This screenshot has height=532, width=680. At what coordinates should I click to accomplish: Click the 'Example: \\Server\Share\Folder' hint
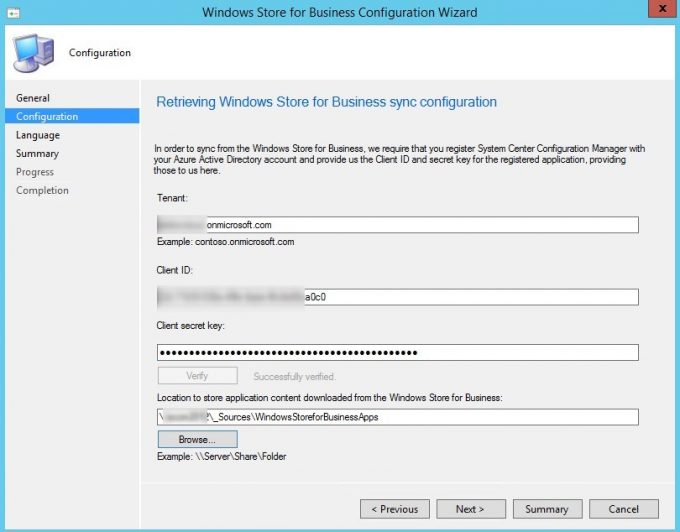pos(222,457)
